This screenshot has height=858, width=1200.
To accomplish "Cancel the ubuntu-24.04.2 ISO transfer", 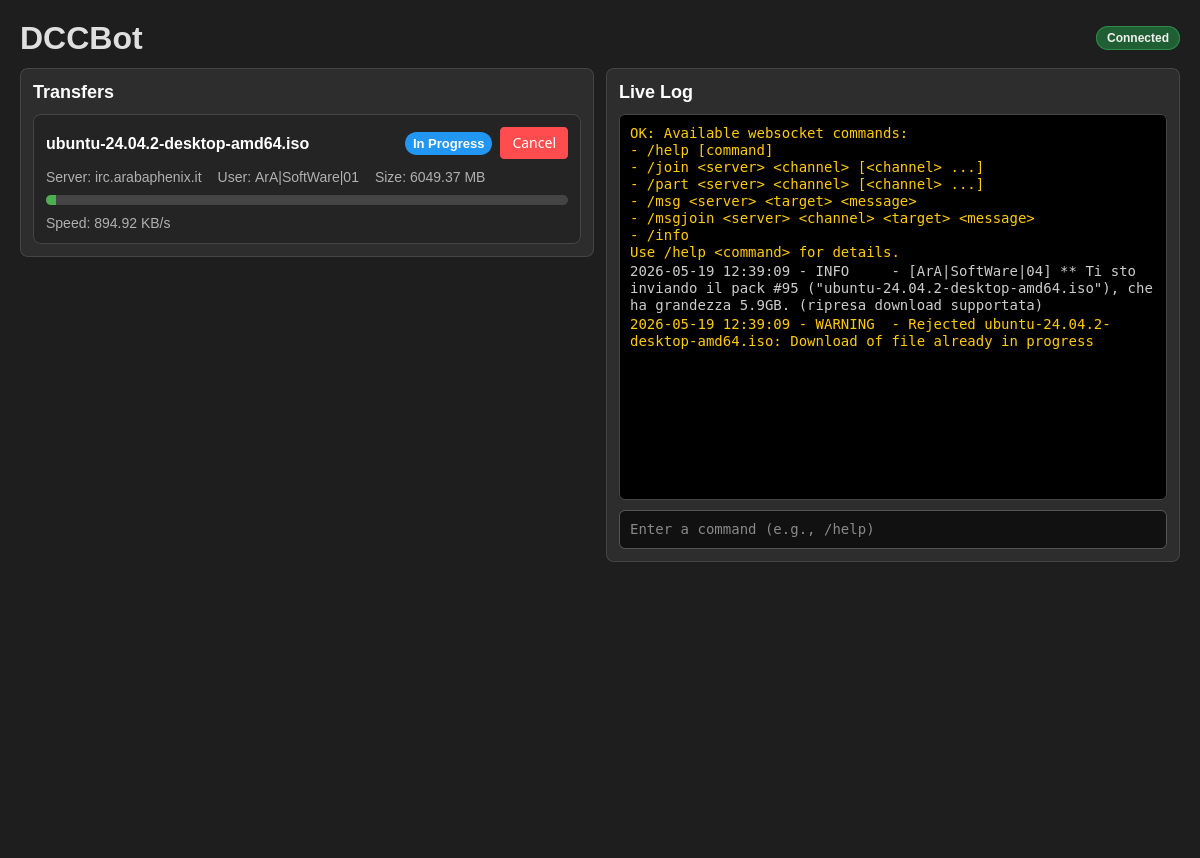I will (x=534, y=143).
